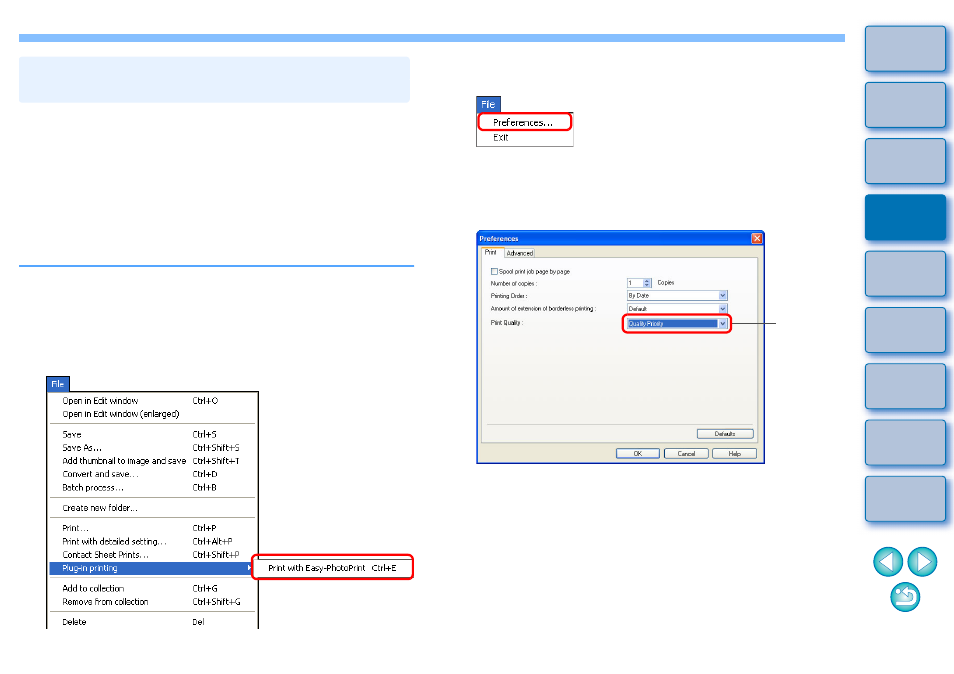Open Amount of extension of borderless printing dropdown
The height and width of the screenshot is (674, 954).
pyautogui.click(x=723, y=309)
